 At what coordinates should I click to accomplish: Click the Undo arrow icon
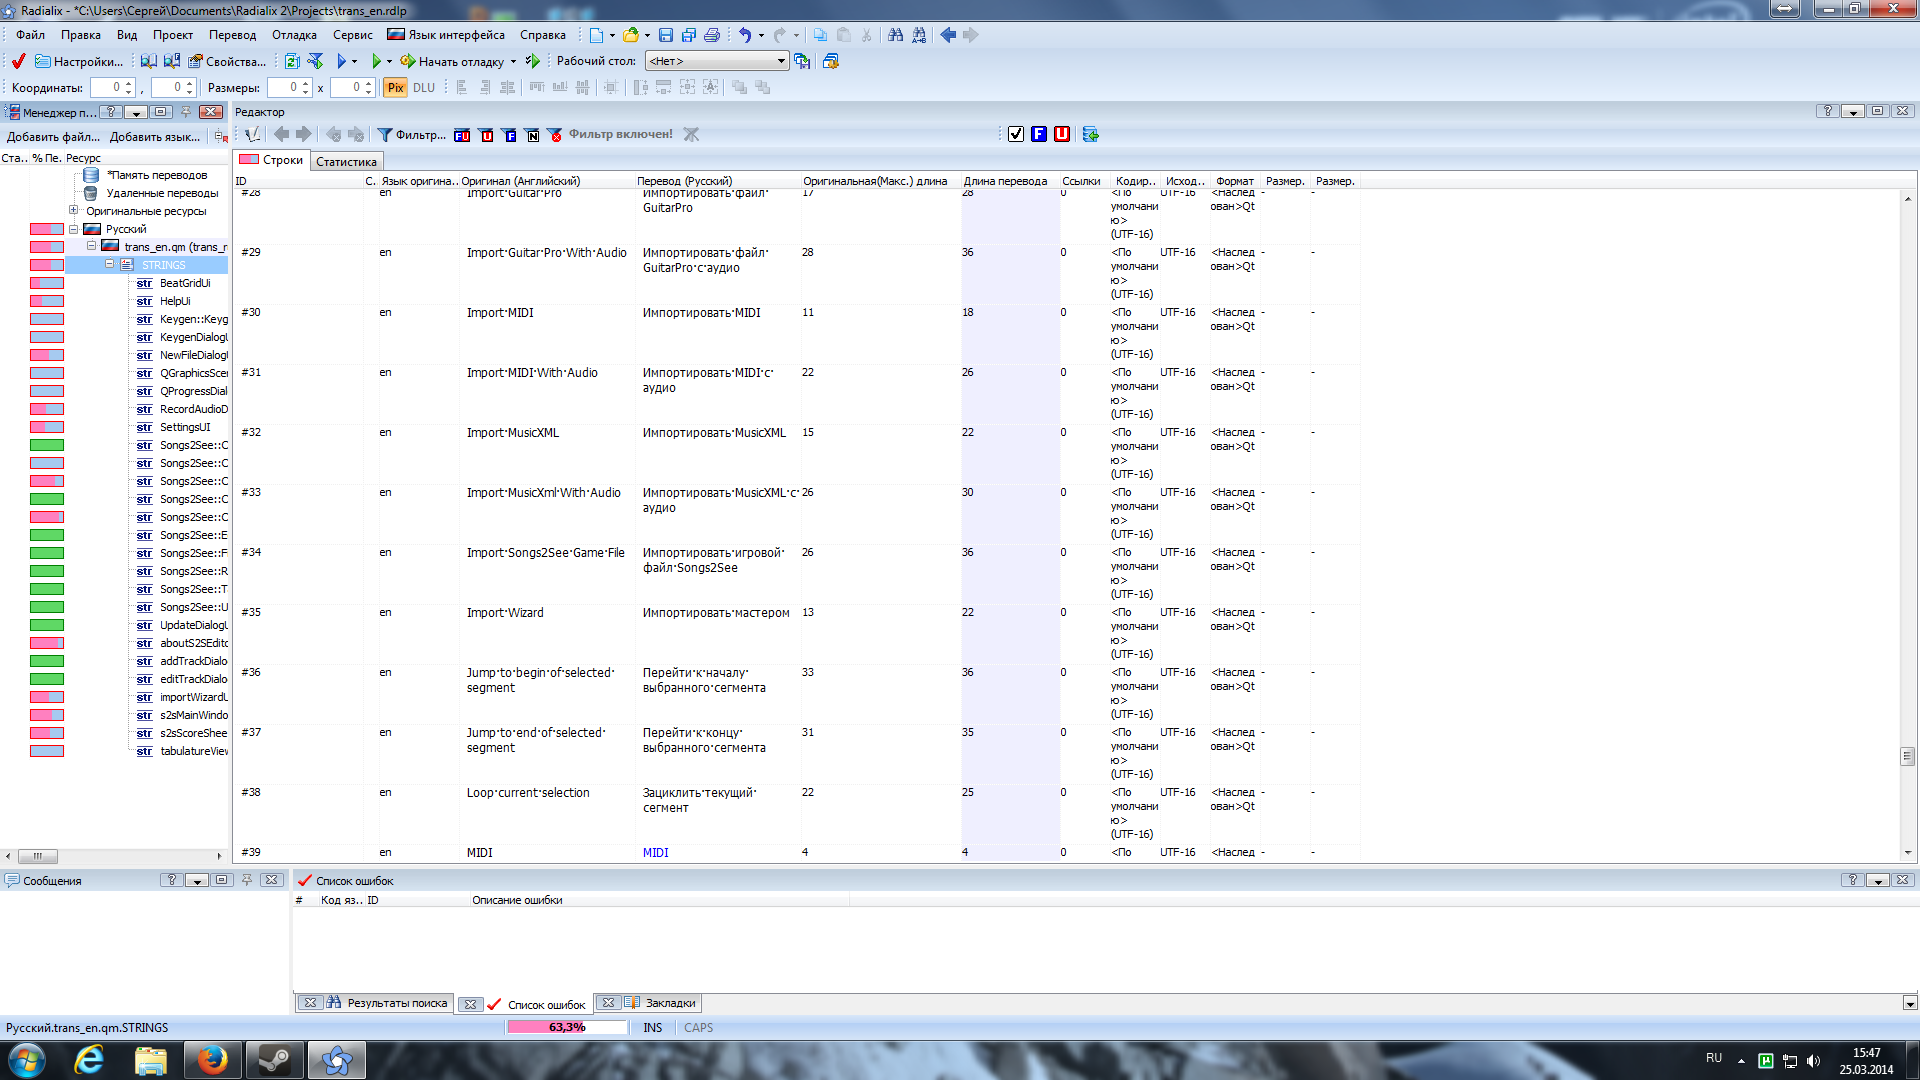pos(744,35)
